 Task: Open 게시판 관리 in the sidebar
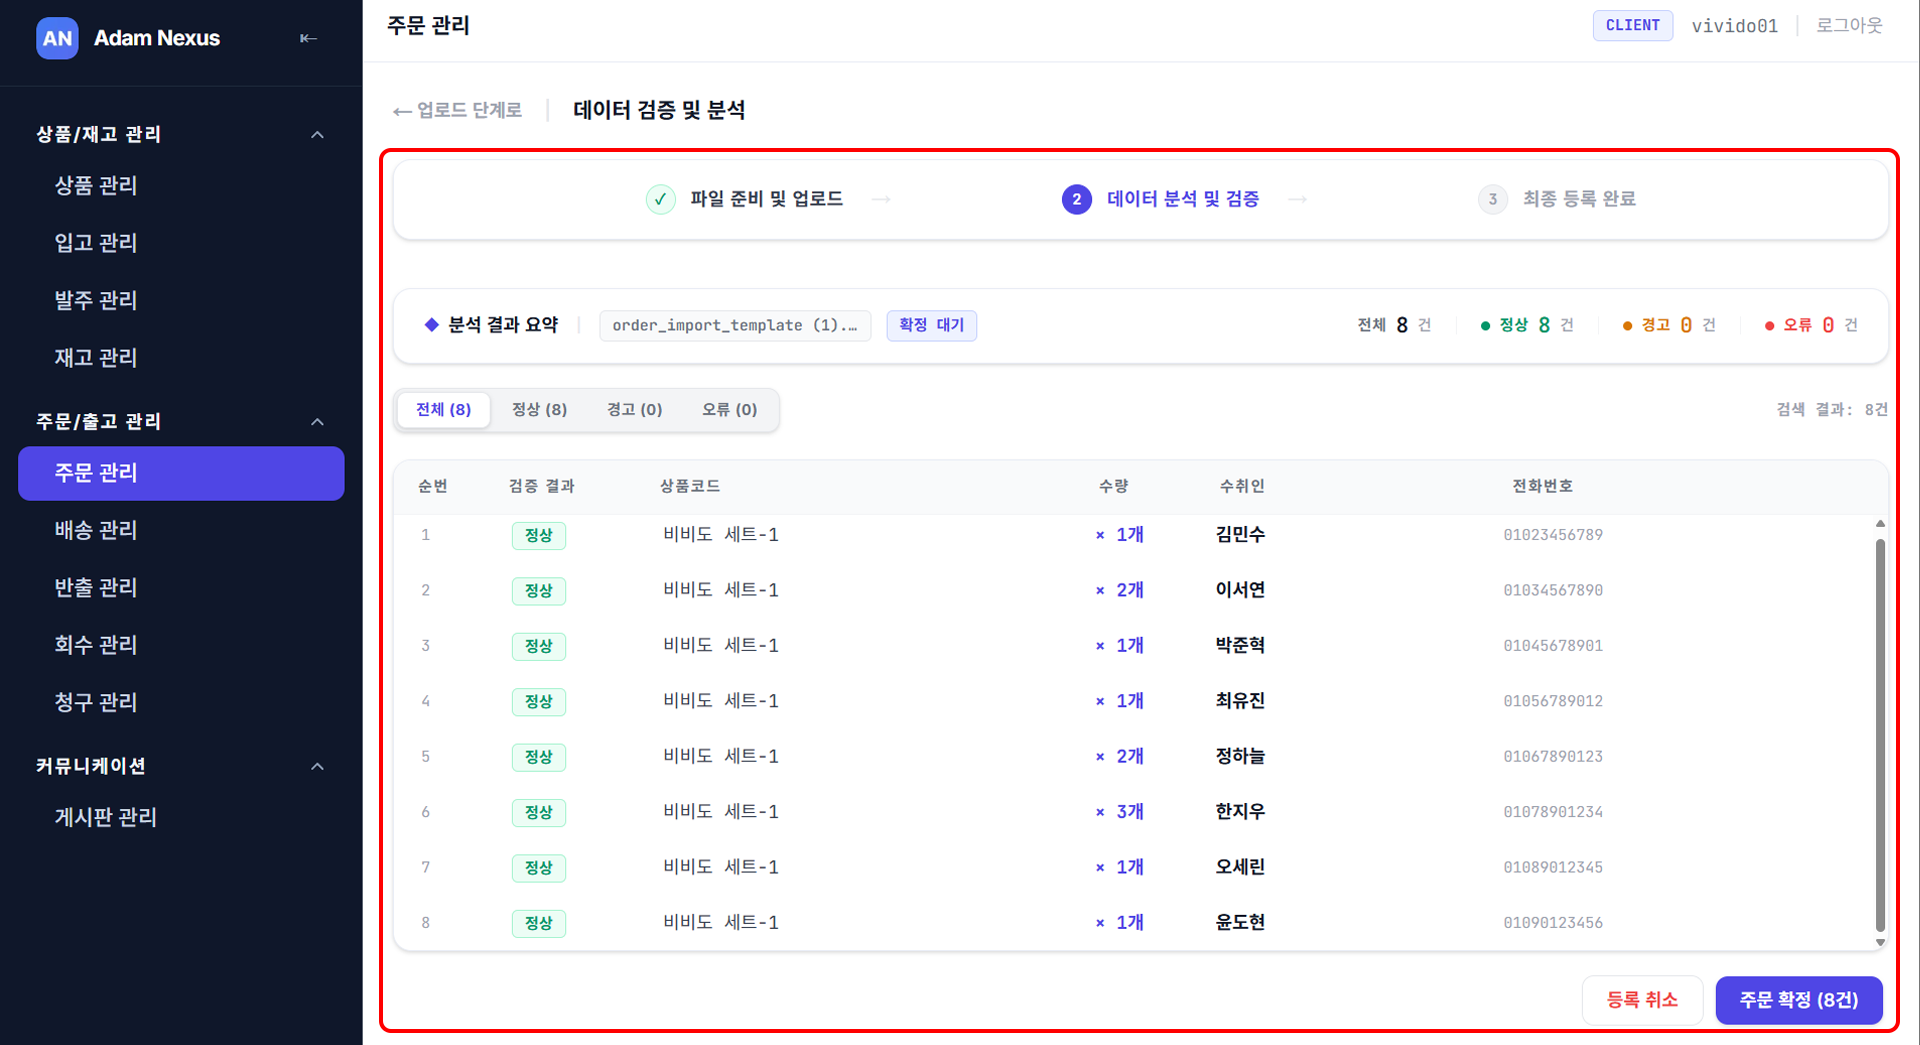click(181, 818)
